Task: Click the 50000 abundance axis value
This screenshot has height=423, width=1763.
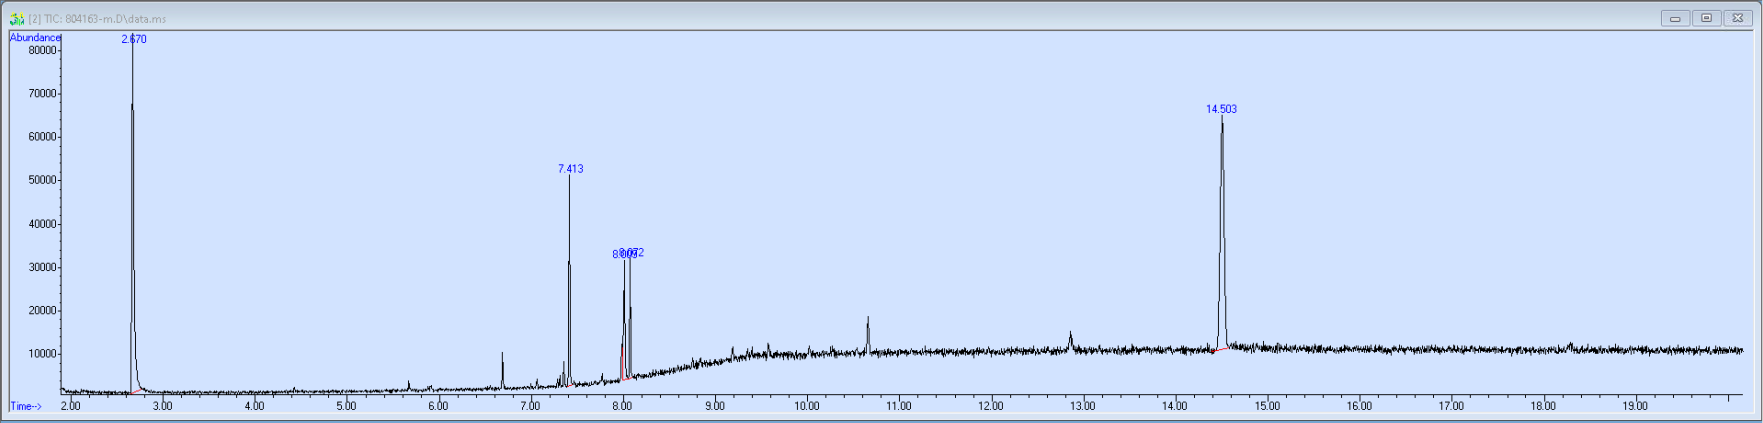Action: click(x=42, y=180)
